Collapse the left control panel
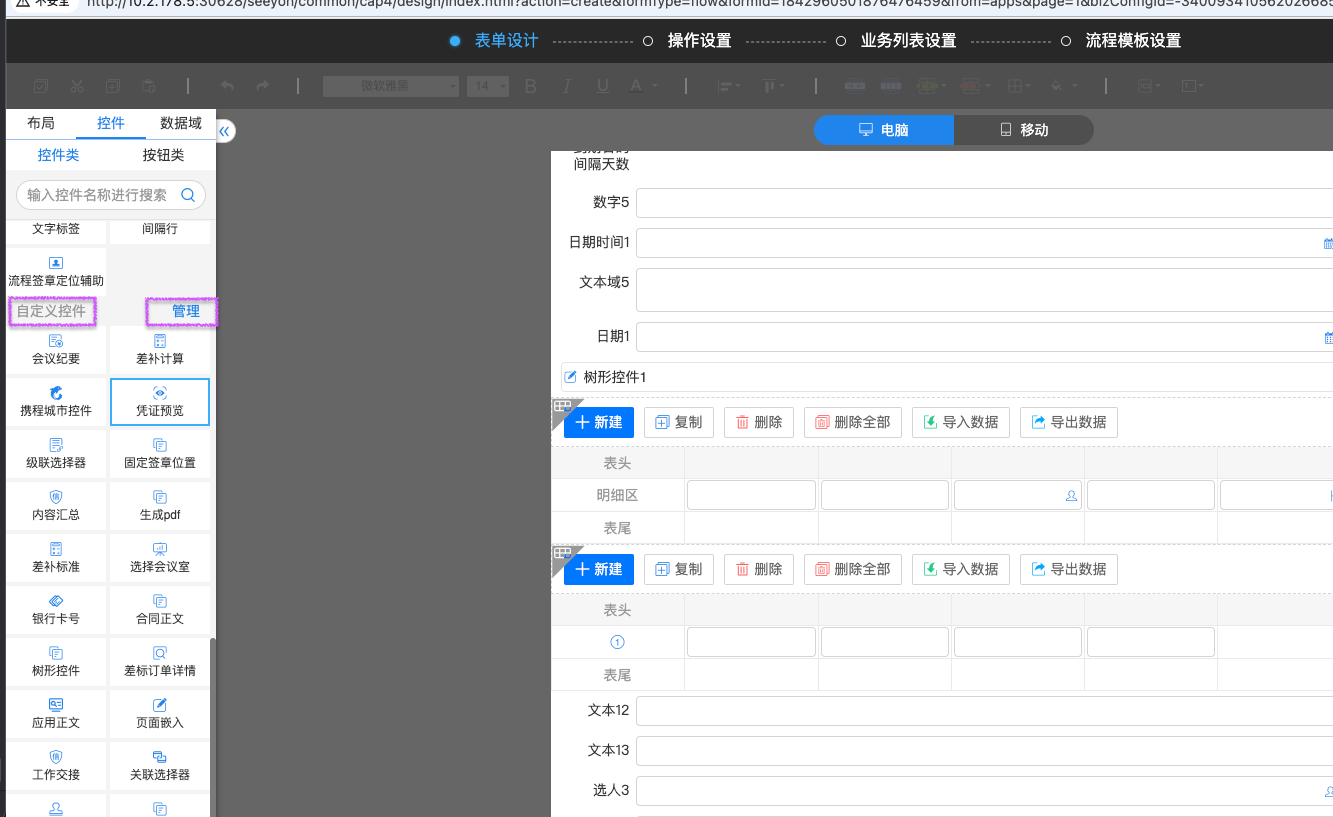 (225, 131)
